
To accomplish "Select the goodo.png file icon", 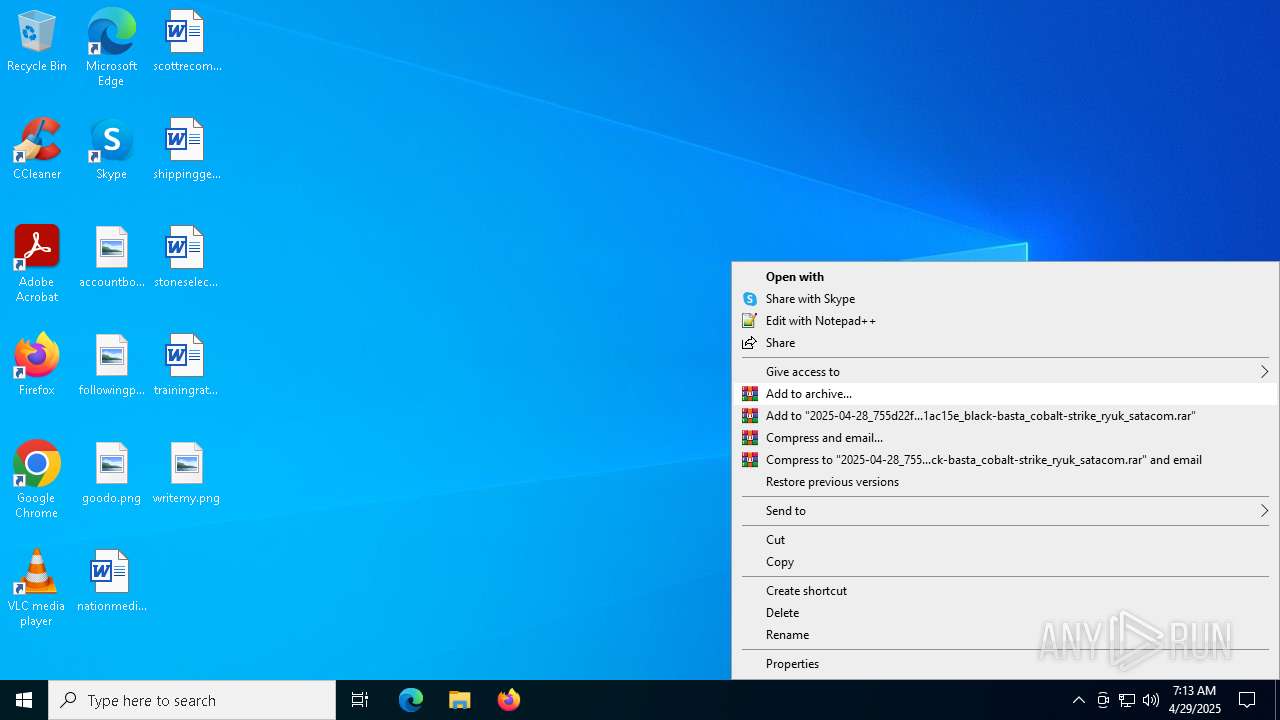I will point(111,473).
